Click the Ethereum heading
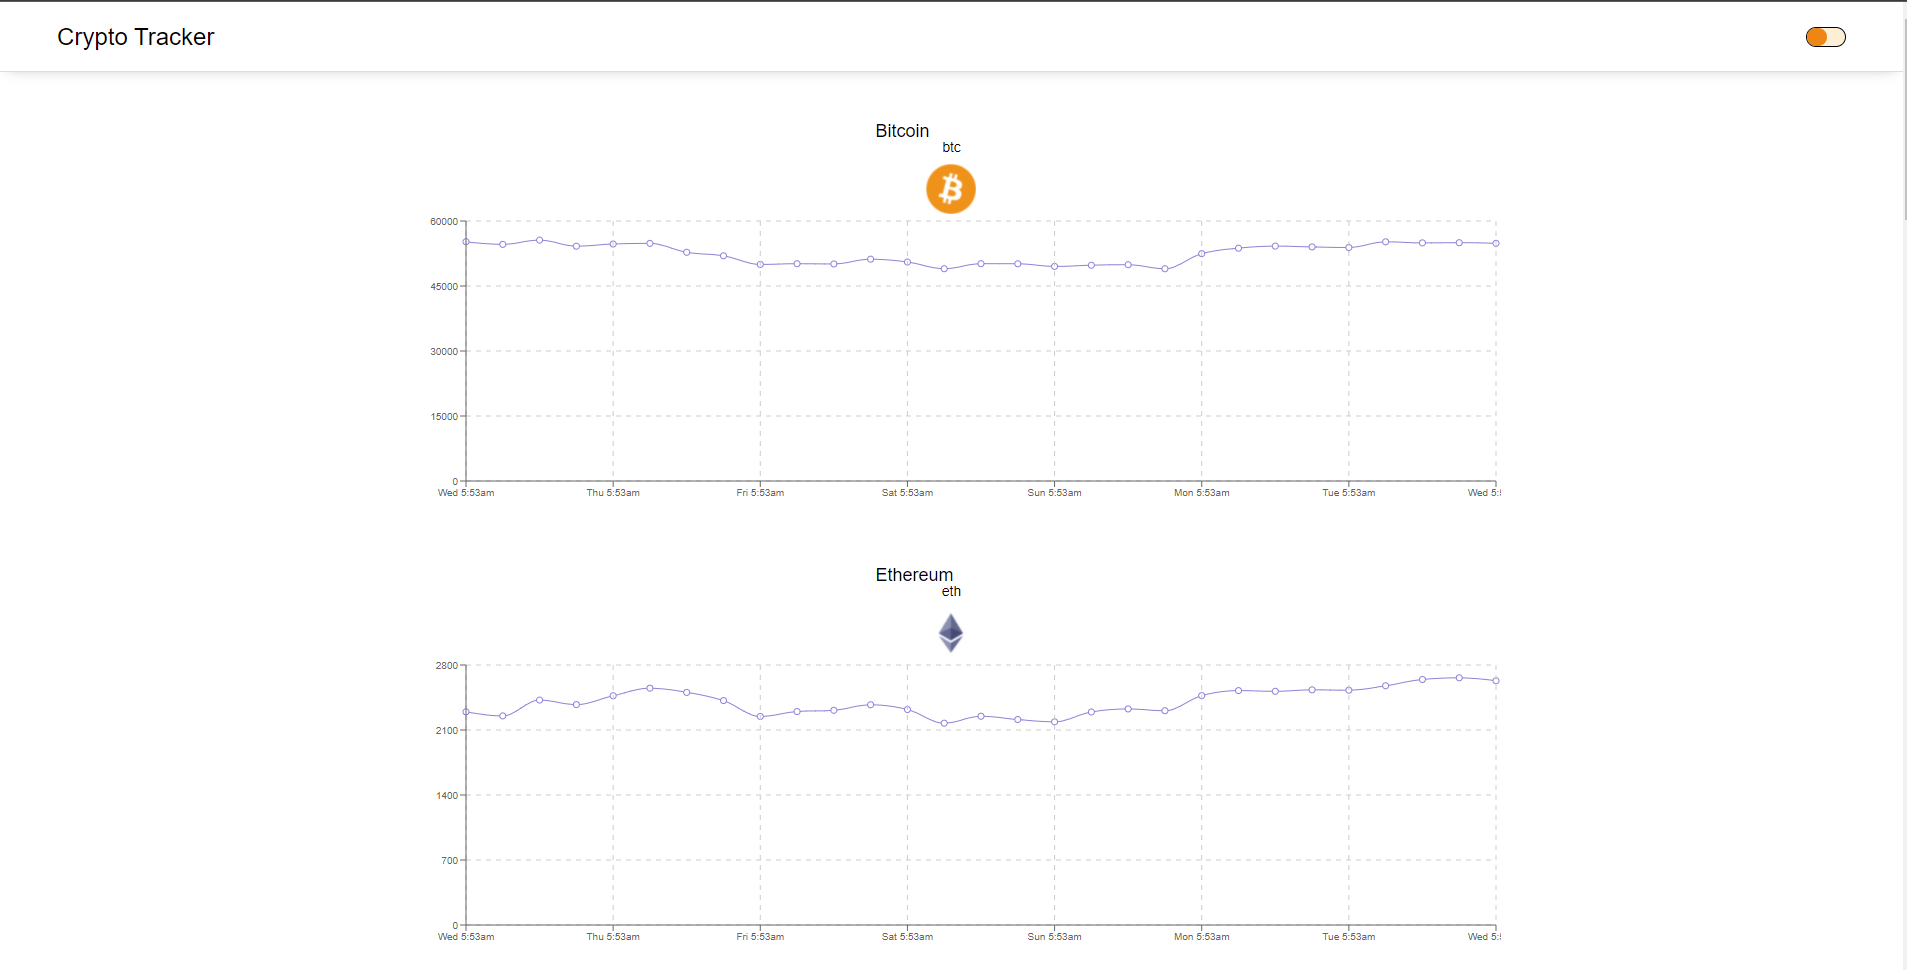1907x970 pixels. pyautogui.click(x=914, y=575)
